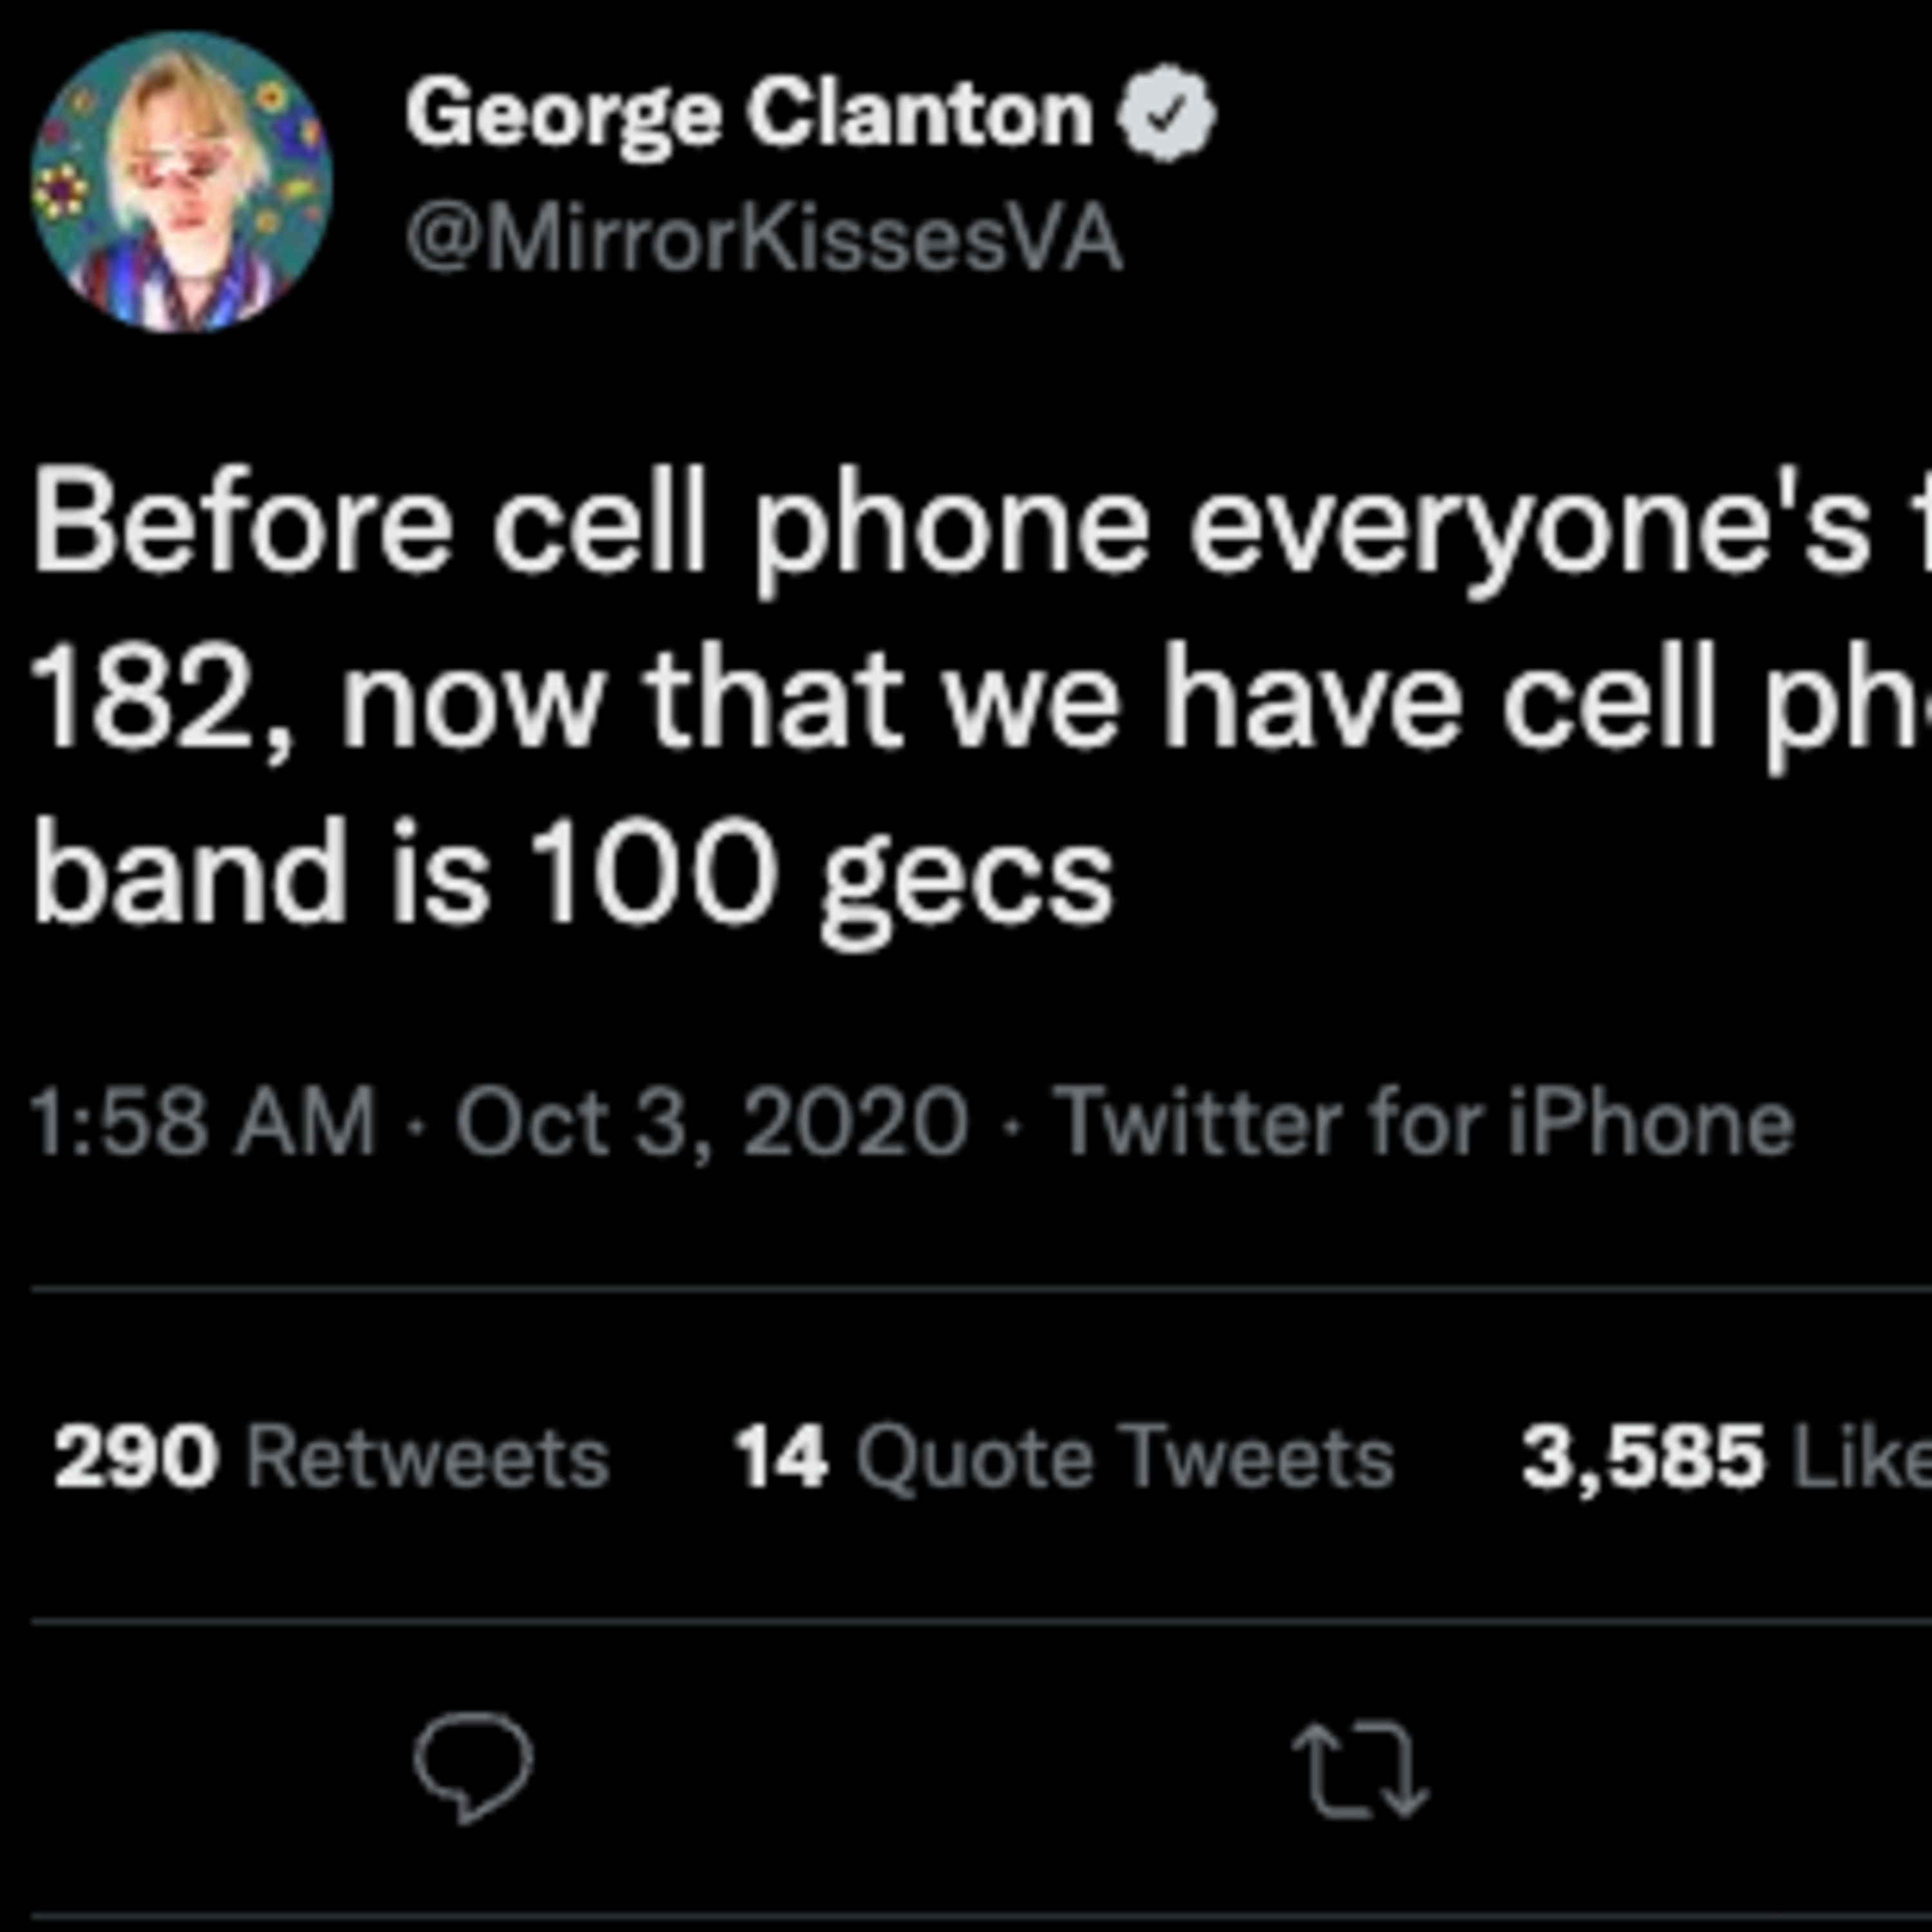Click the "band is" words in tweet
This screenshot has height=1932, width=1932.
[x=261, y=872]
